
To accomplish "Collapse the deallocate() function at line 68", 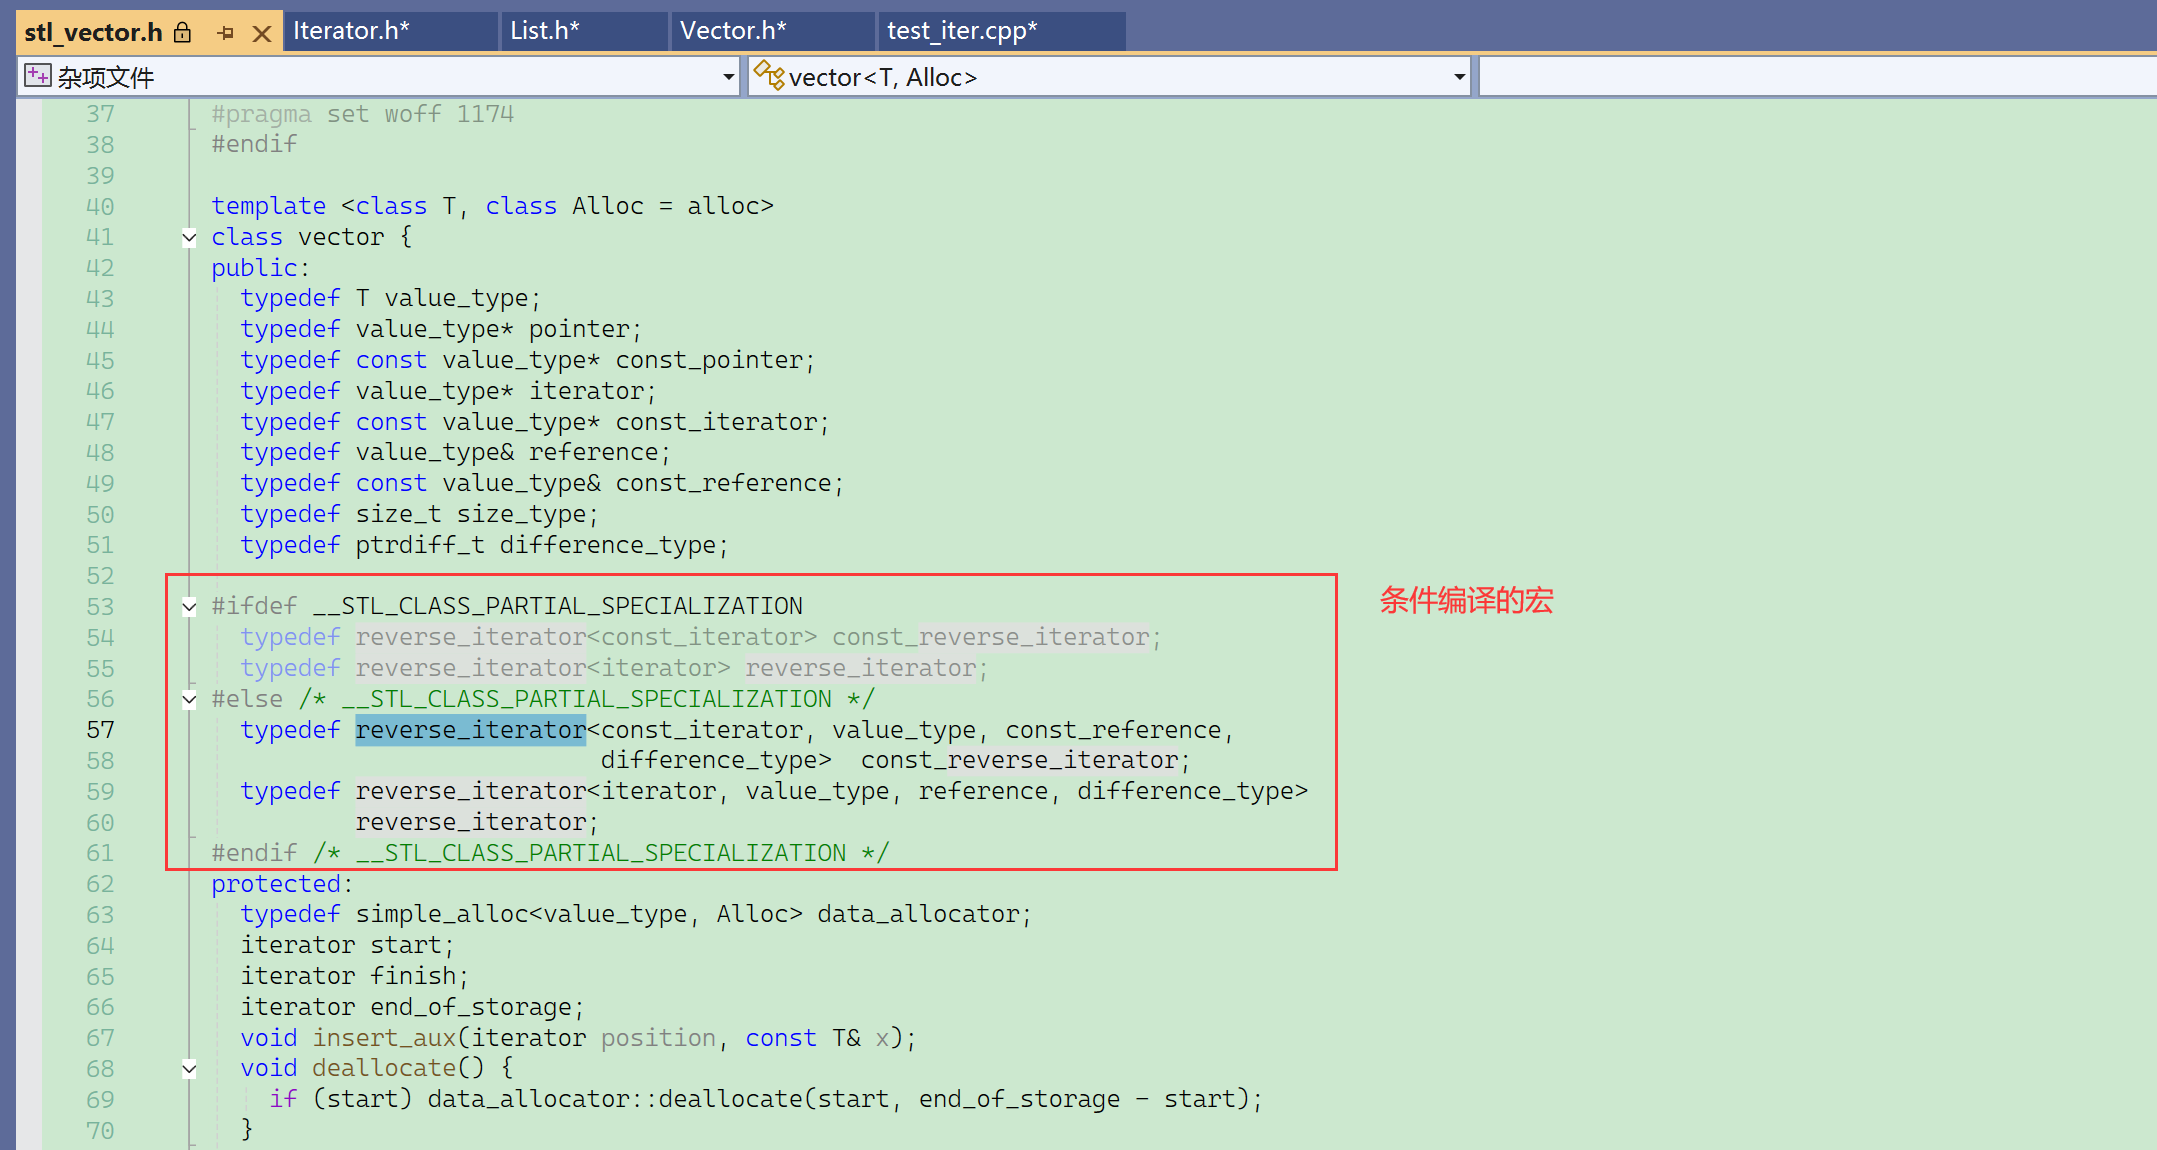I will (x=189, y=1069).
